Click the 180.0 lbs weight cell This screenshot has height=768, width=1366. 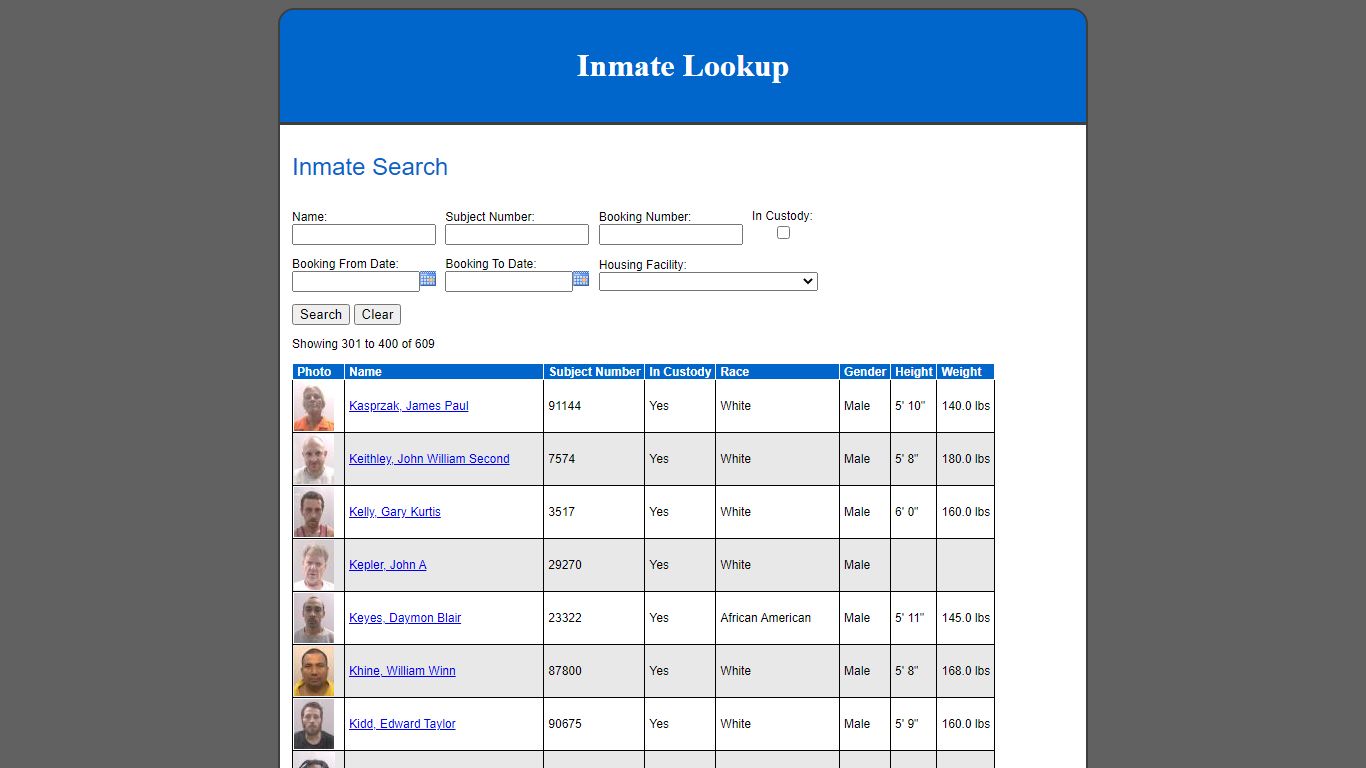(x=965, y=459)
